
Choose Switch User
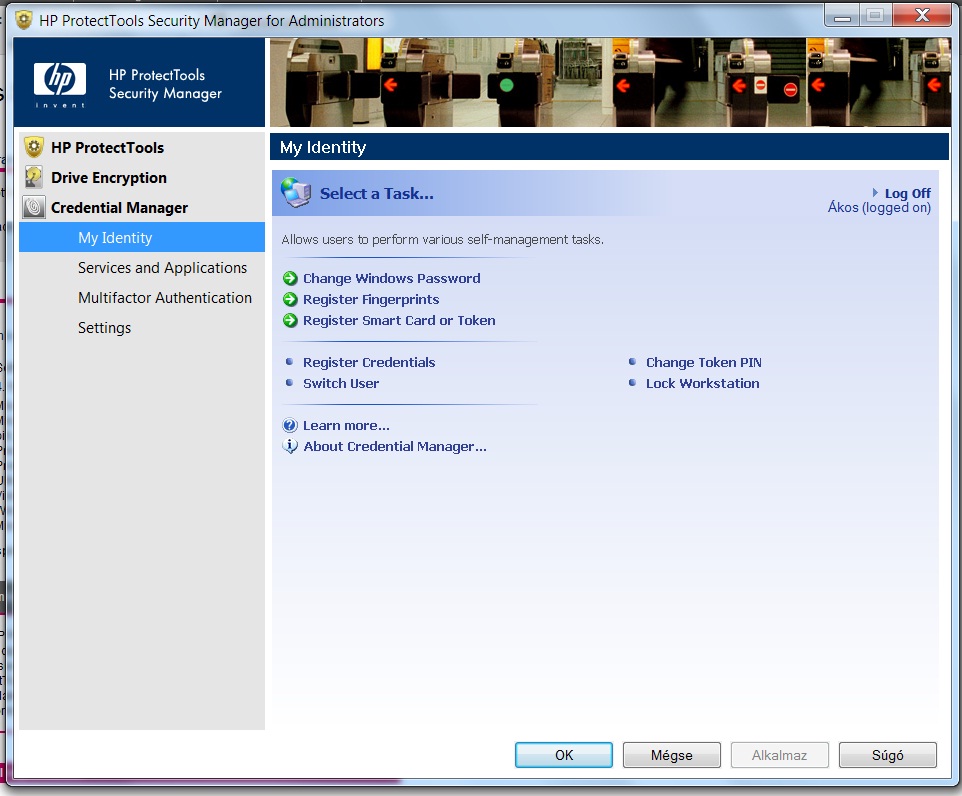coord(341,384)
